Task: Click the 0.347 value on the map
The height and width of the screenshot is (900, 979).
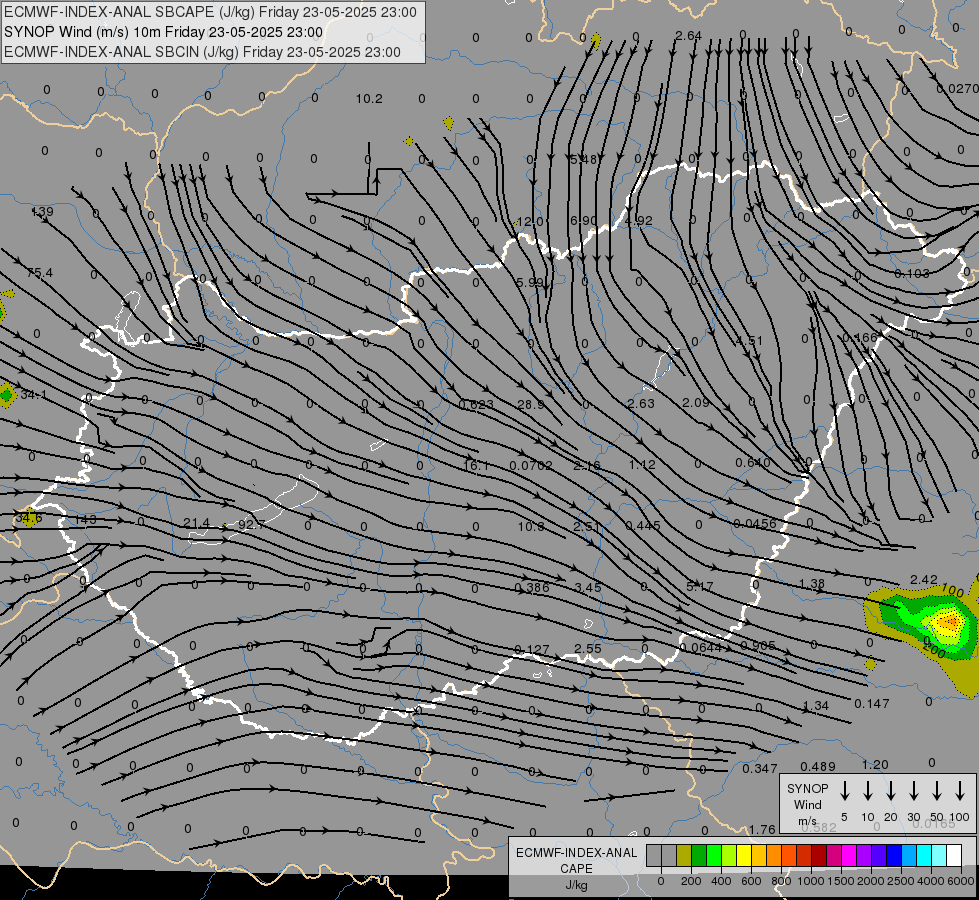Action: [760, 769]
